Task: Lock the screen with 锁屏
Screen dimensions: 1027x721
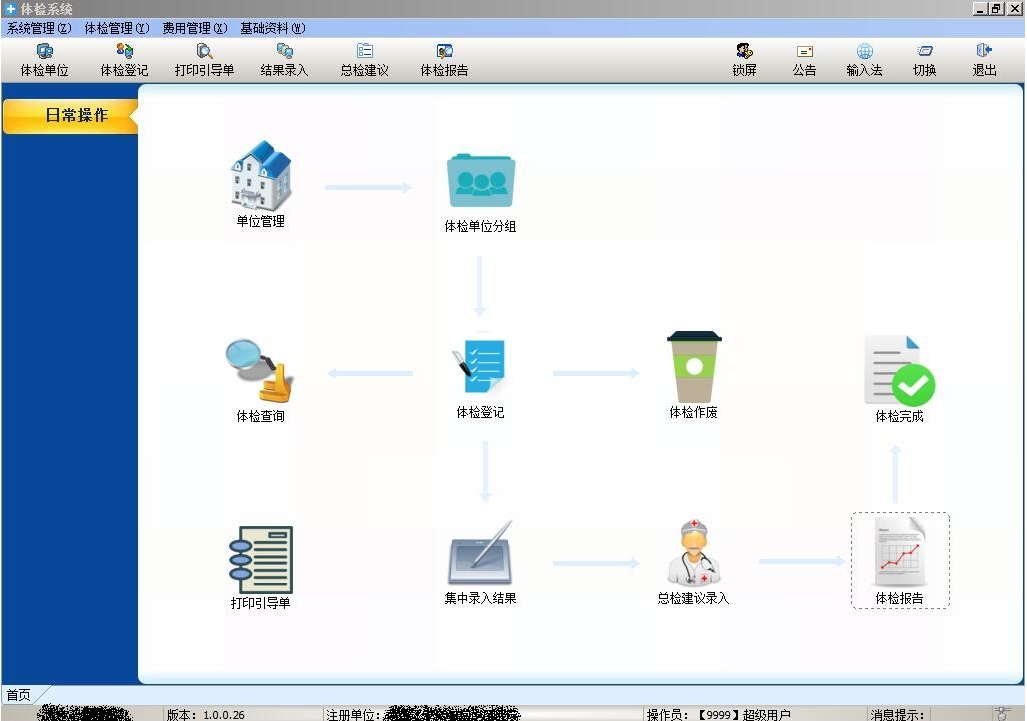Action: click(744, 60)
